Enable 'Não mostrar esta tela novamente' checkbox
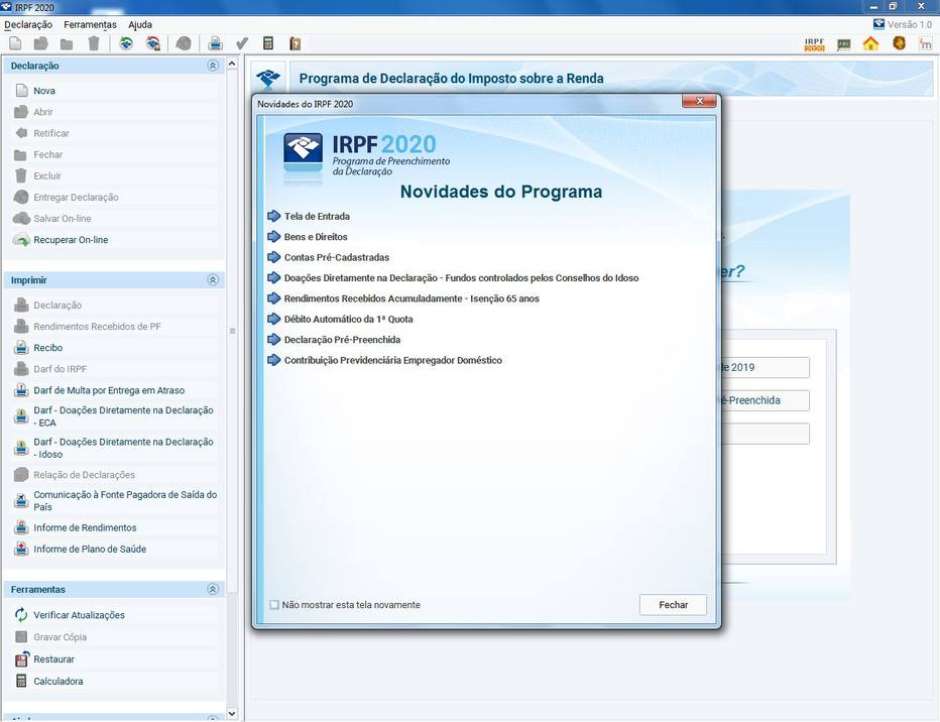Viewport: 940px width, 722px height. coord(275,605)
